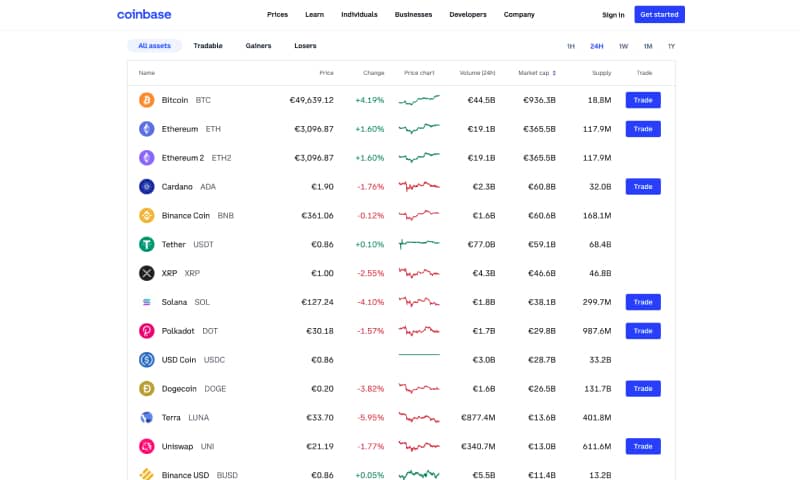The width and height of the screenshot is (800, 480).
Task: Open the Businesses nav menu
Action: click(x=413, y=14)
